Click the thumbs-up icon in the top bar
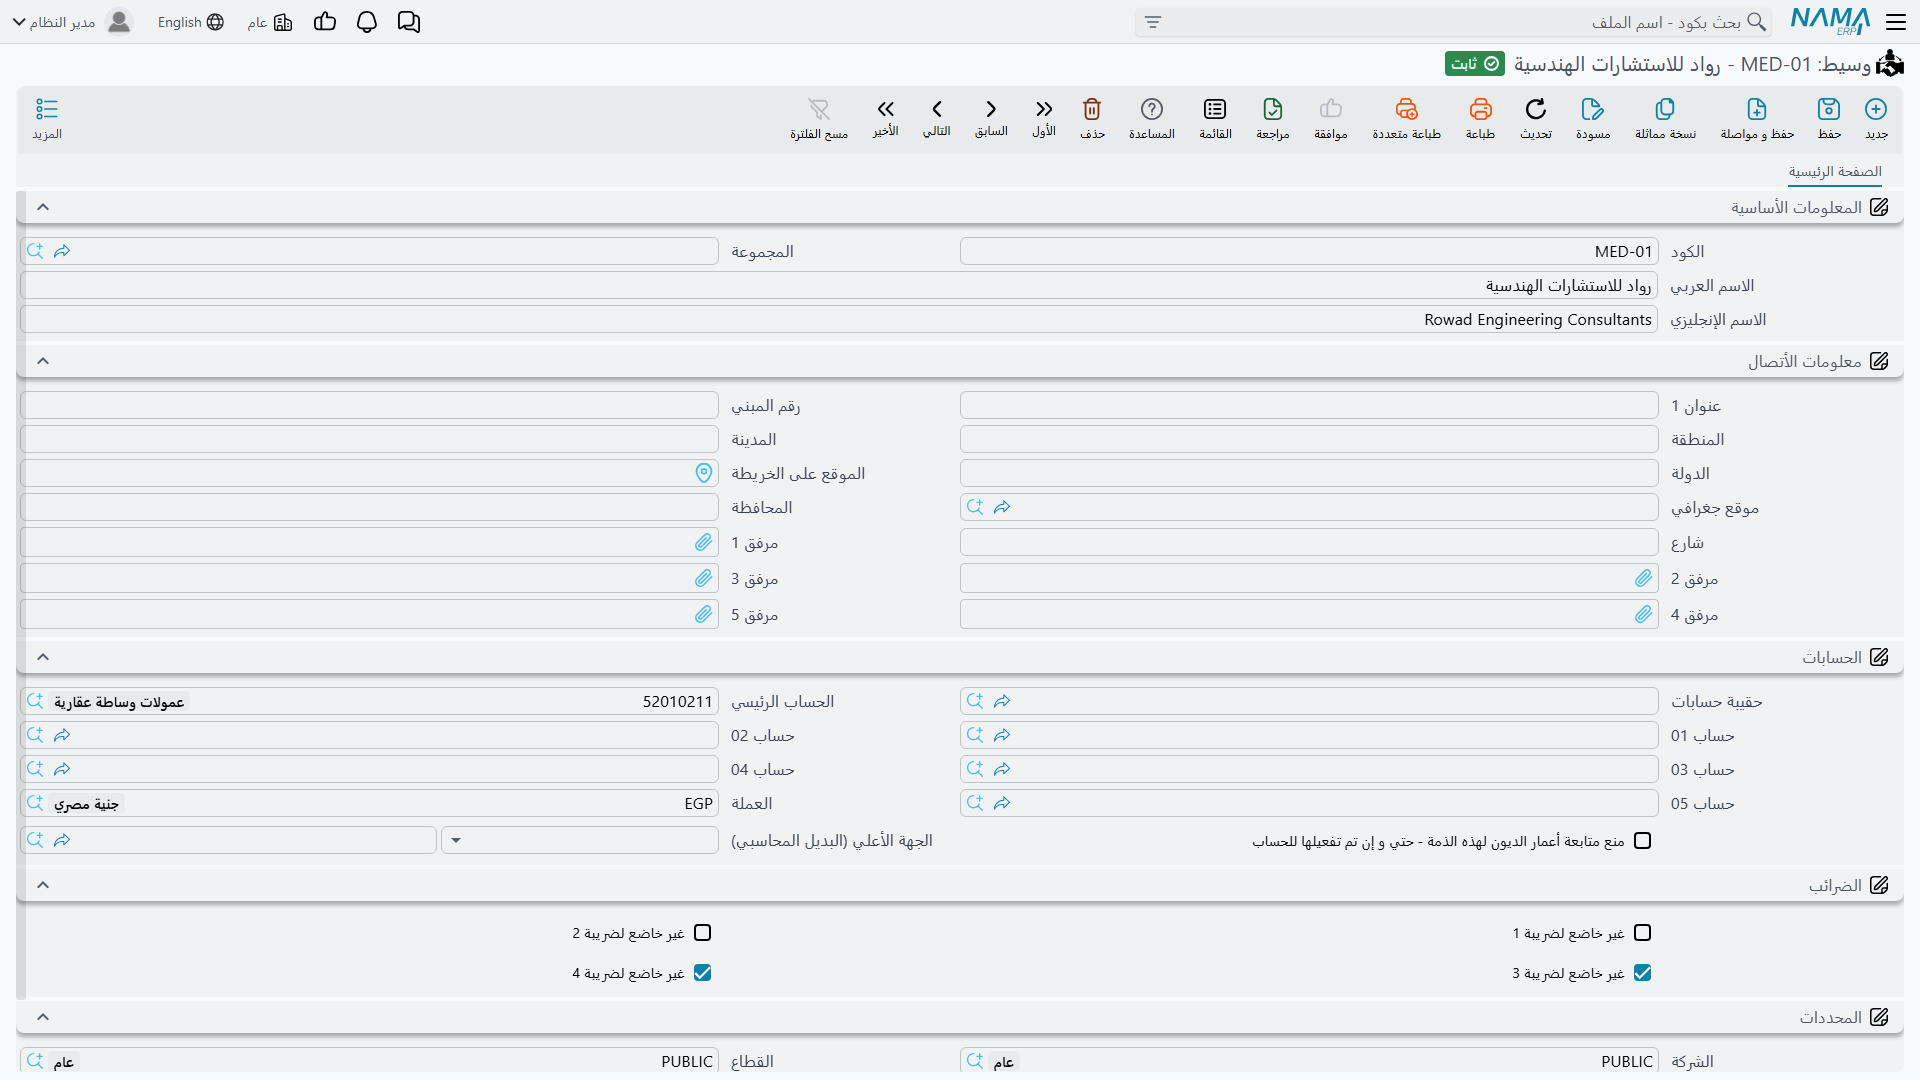Image resolution: width=1920 pixels, height=1080 pixels. point(325,22)
